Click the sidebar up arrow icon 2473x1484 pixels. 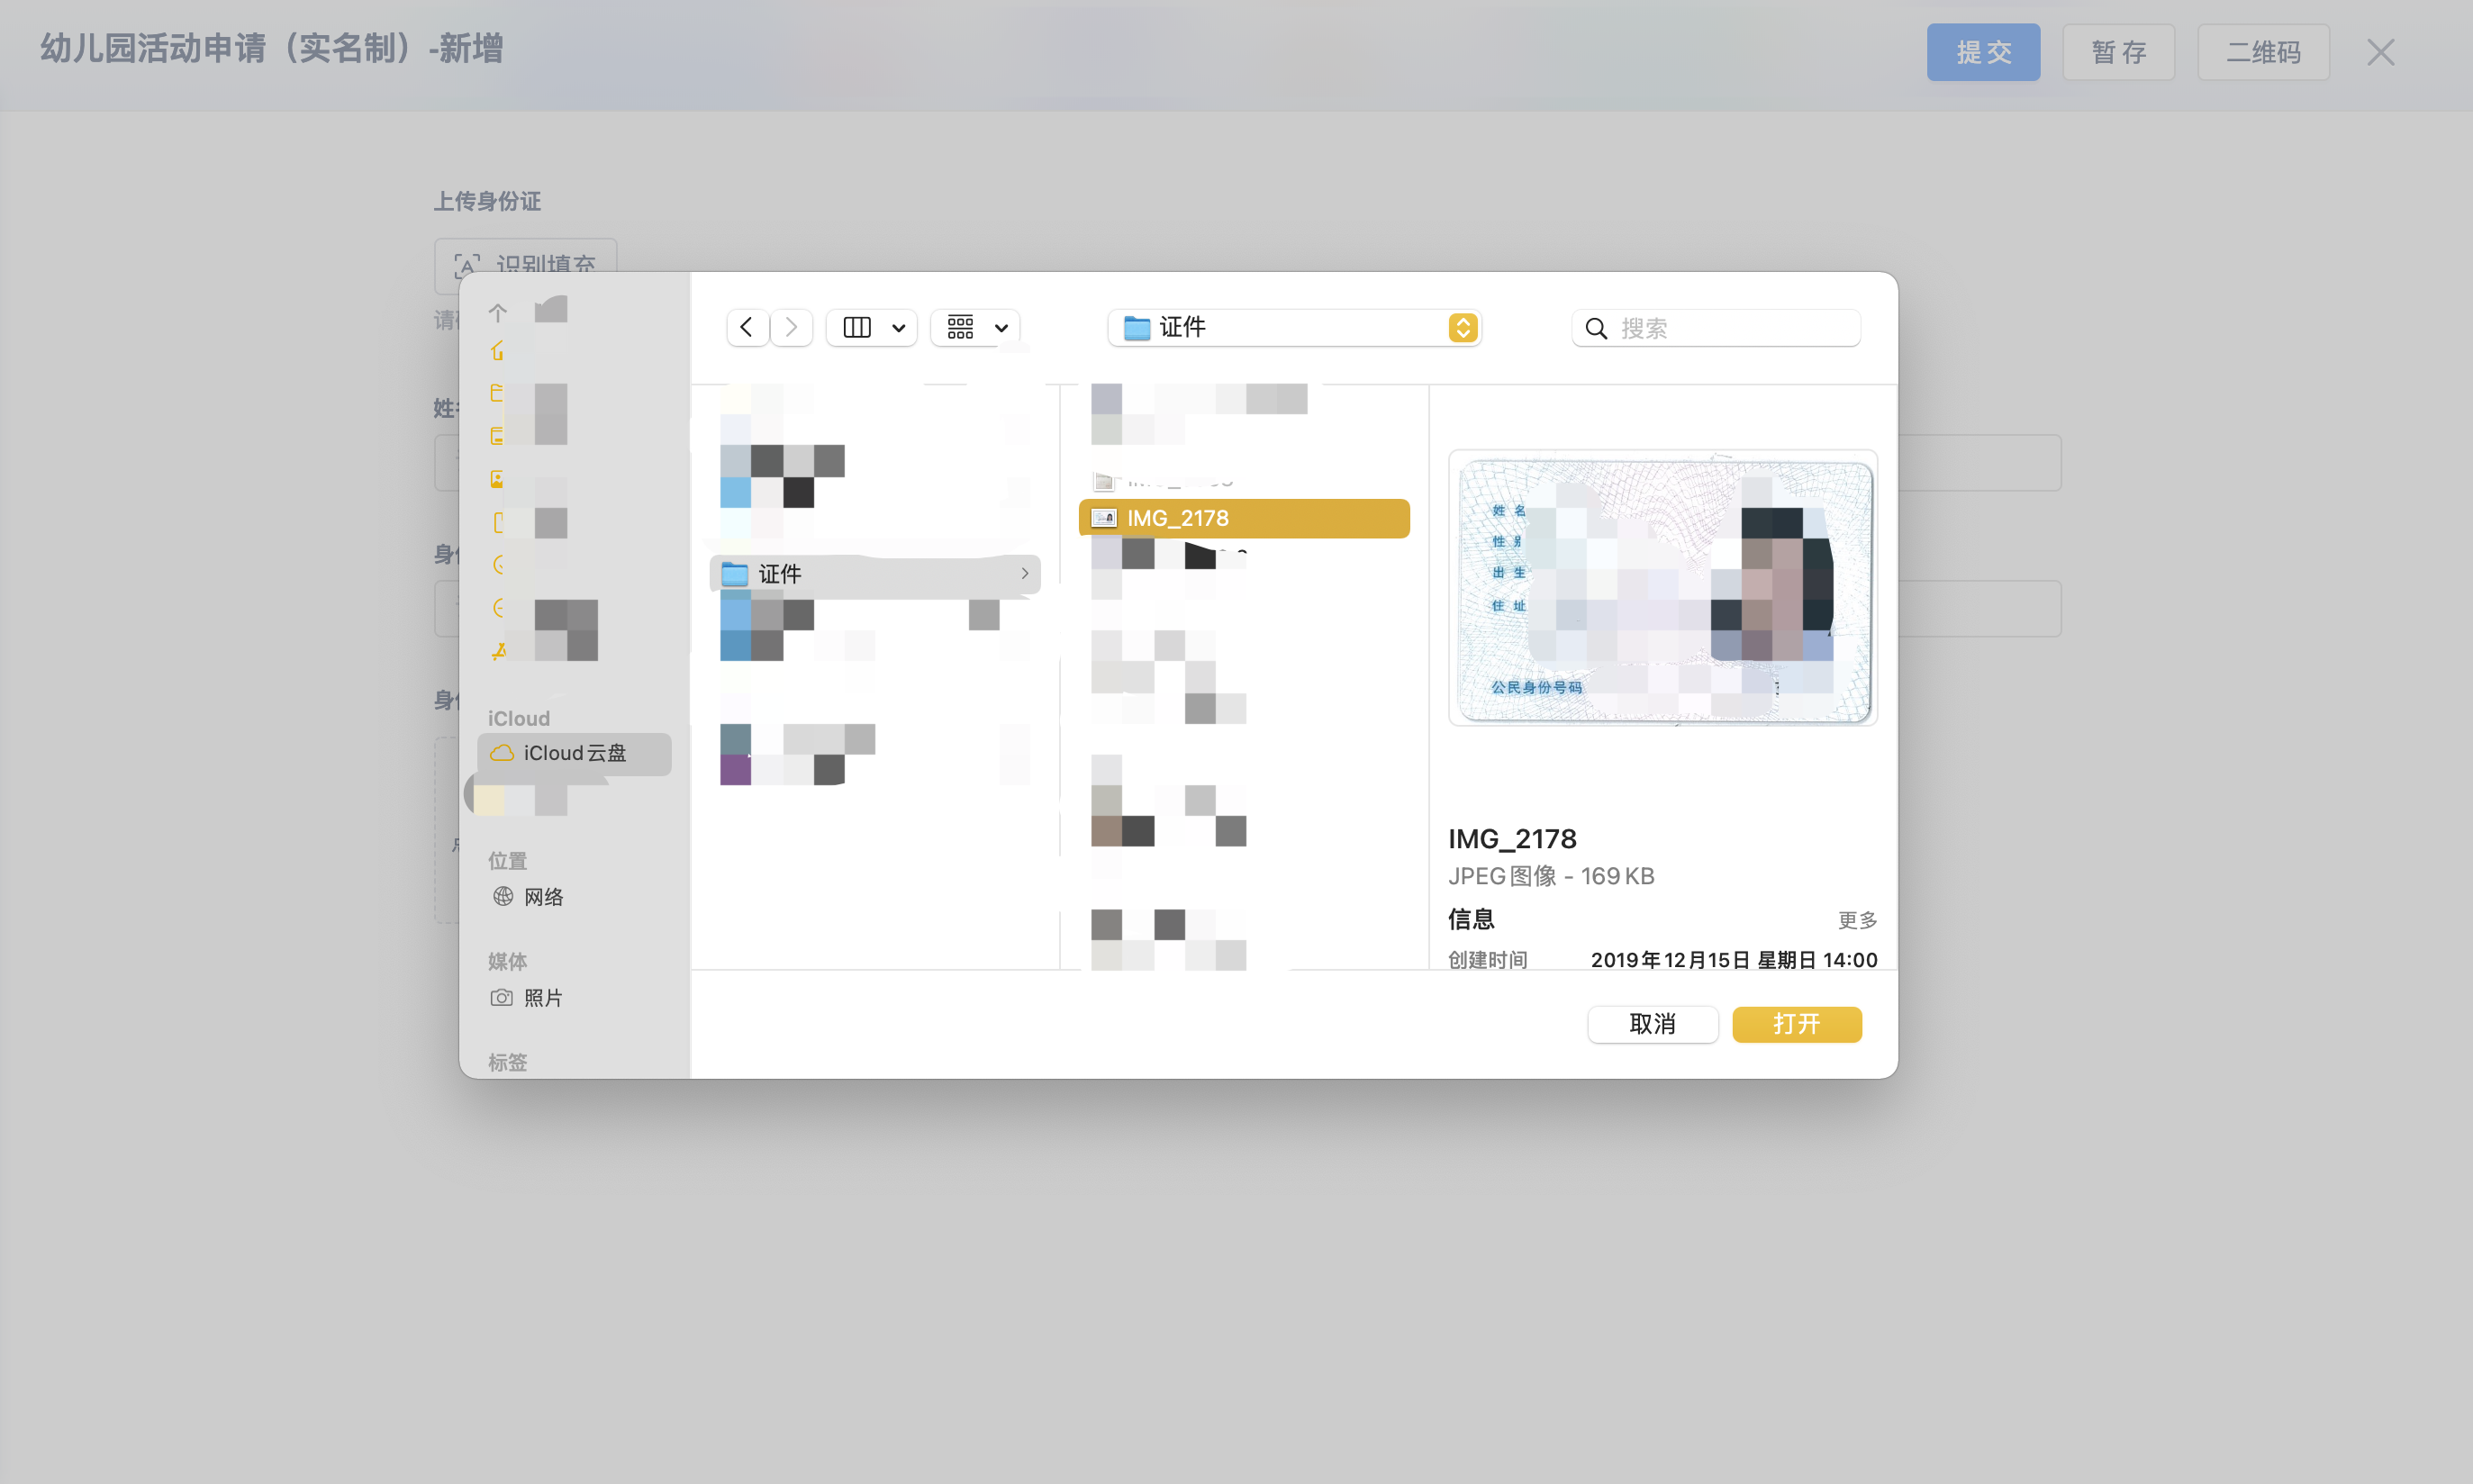pos(498,313)
